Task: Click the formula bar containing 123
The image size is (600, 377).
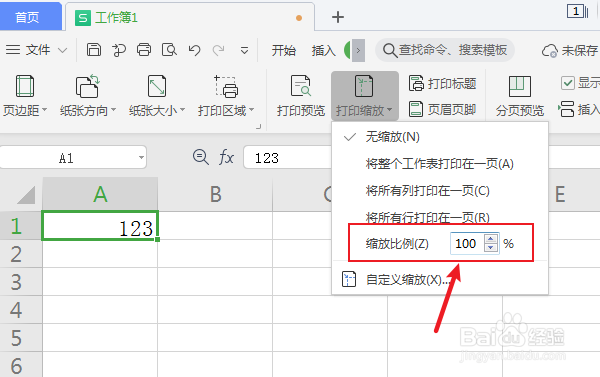Action: 287,157
